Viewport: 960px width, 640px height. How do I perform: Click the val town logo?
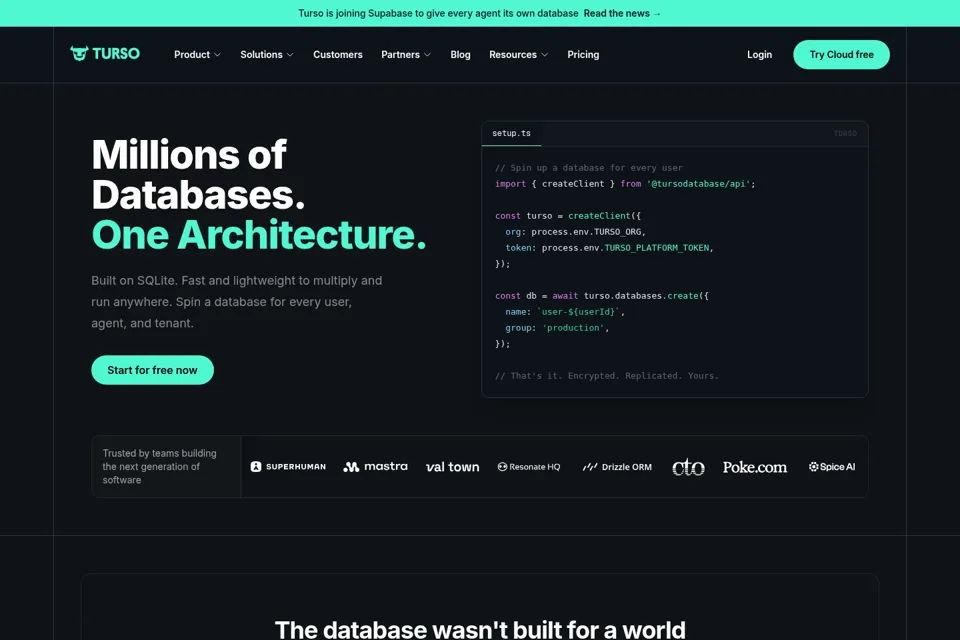(x=452, y=467)
